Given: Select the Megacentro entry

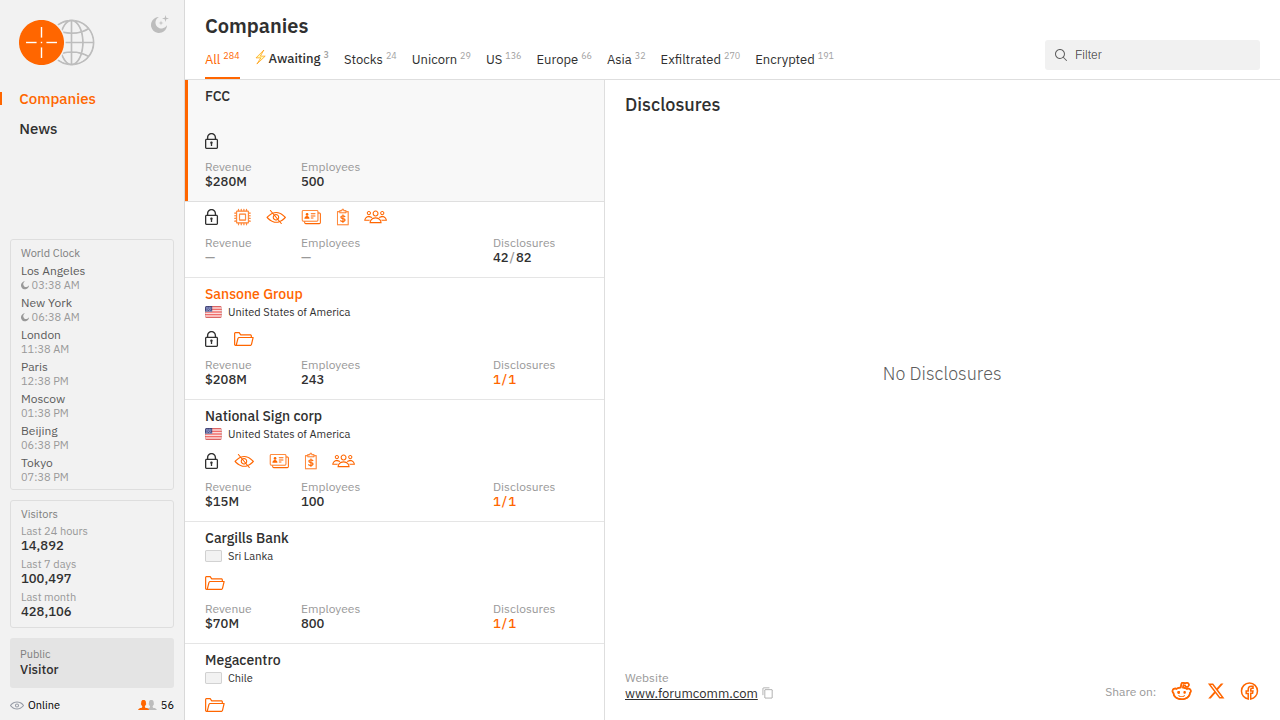Looking at the screenshot, I should click(242, 660).
